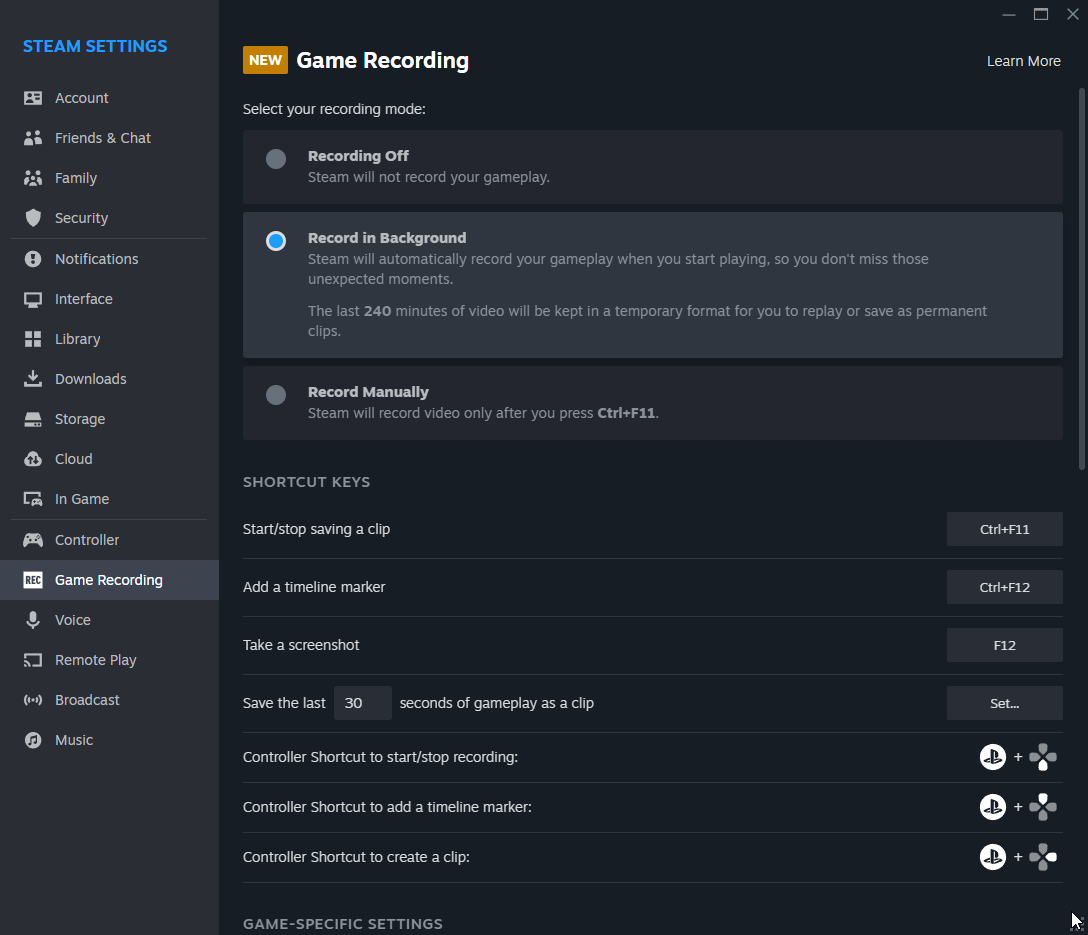Change the F12 screenshot shortcut key
Viewport: 1088px width, 935px height.
tap(1004, 645)
